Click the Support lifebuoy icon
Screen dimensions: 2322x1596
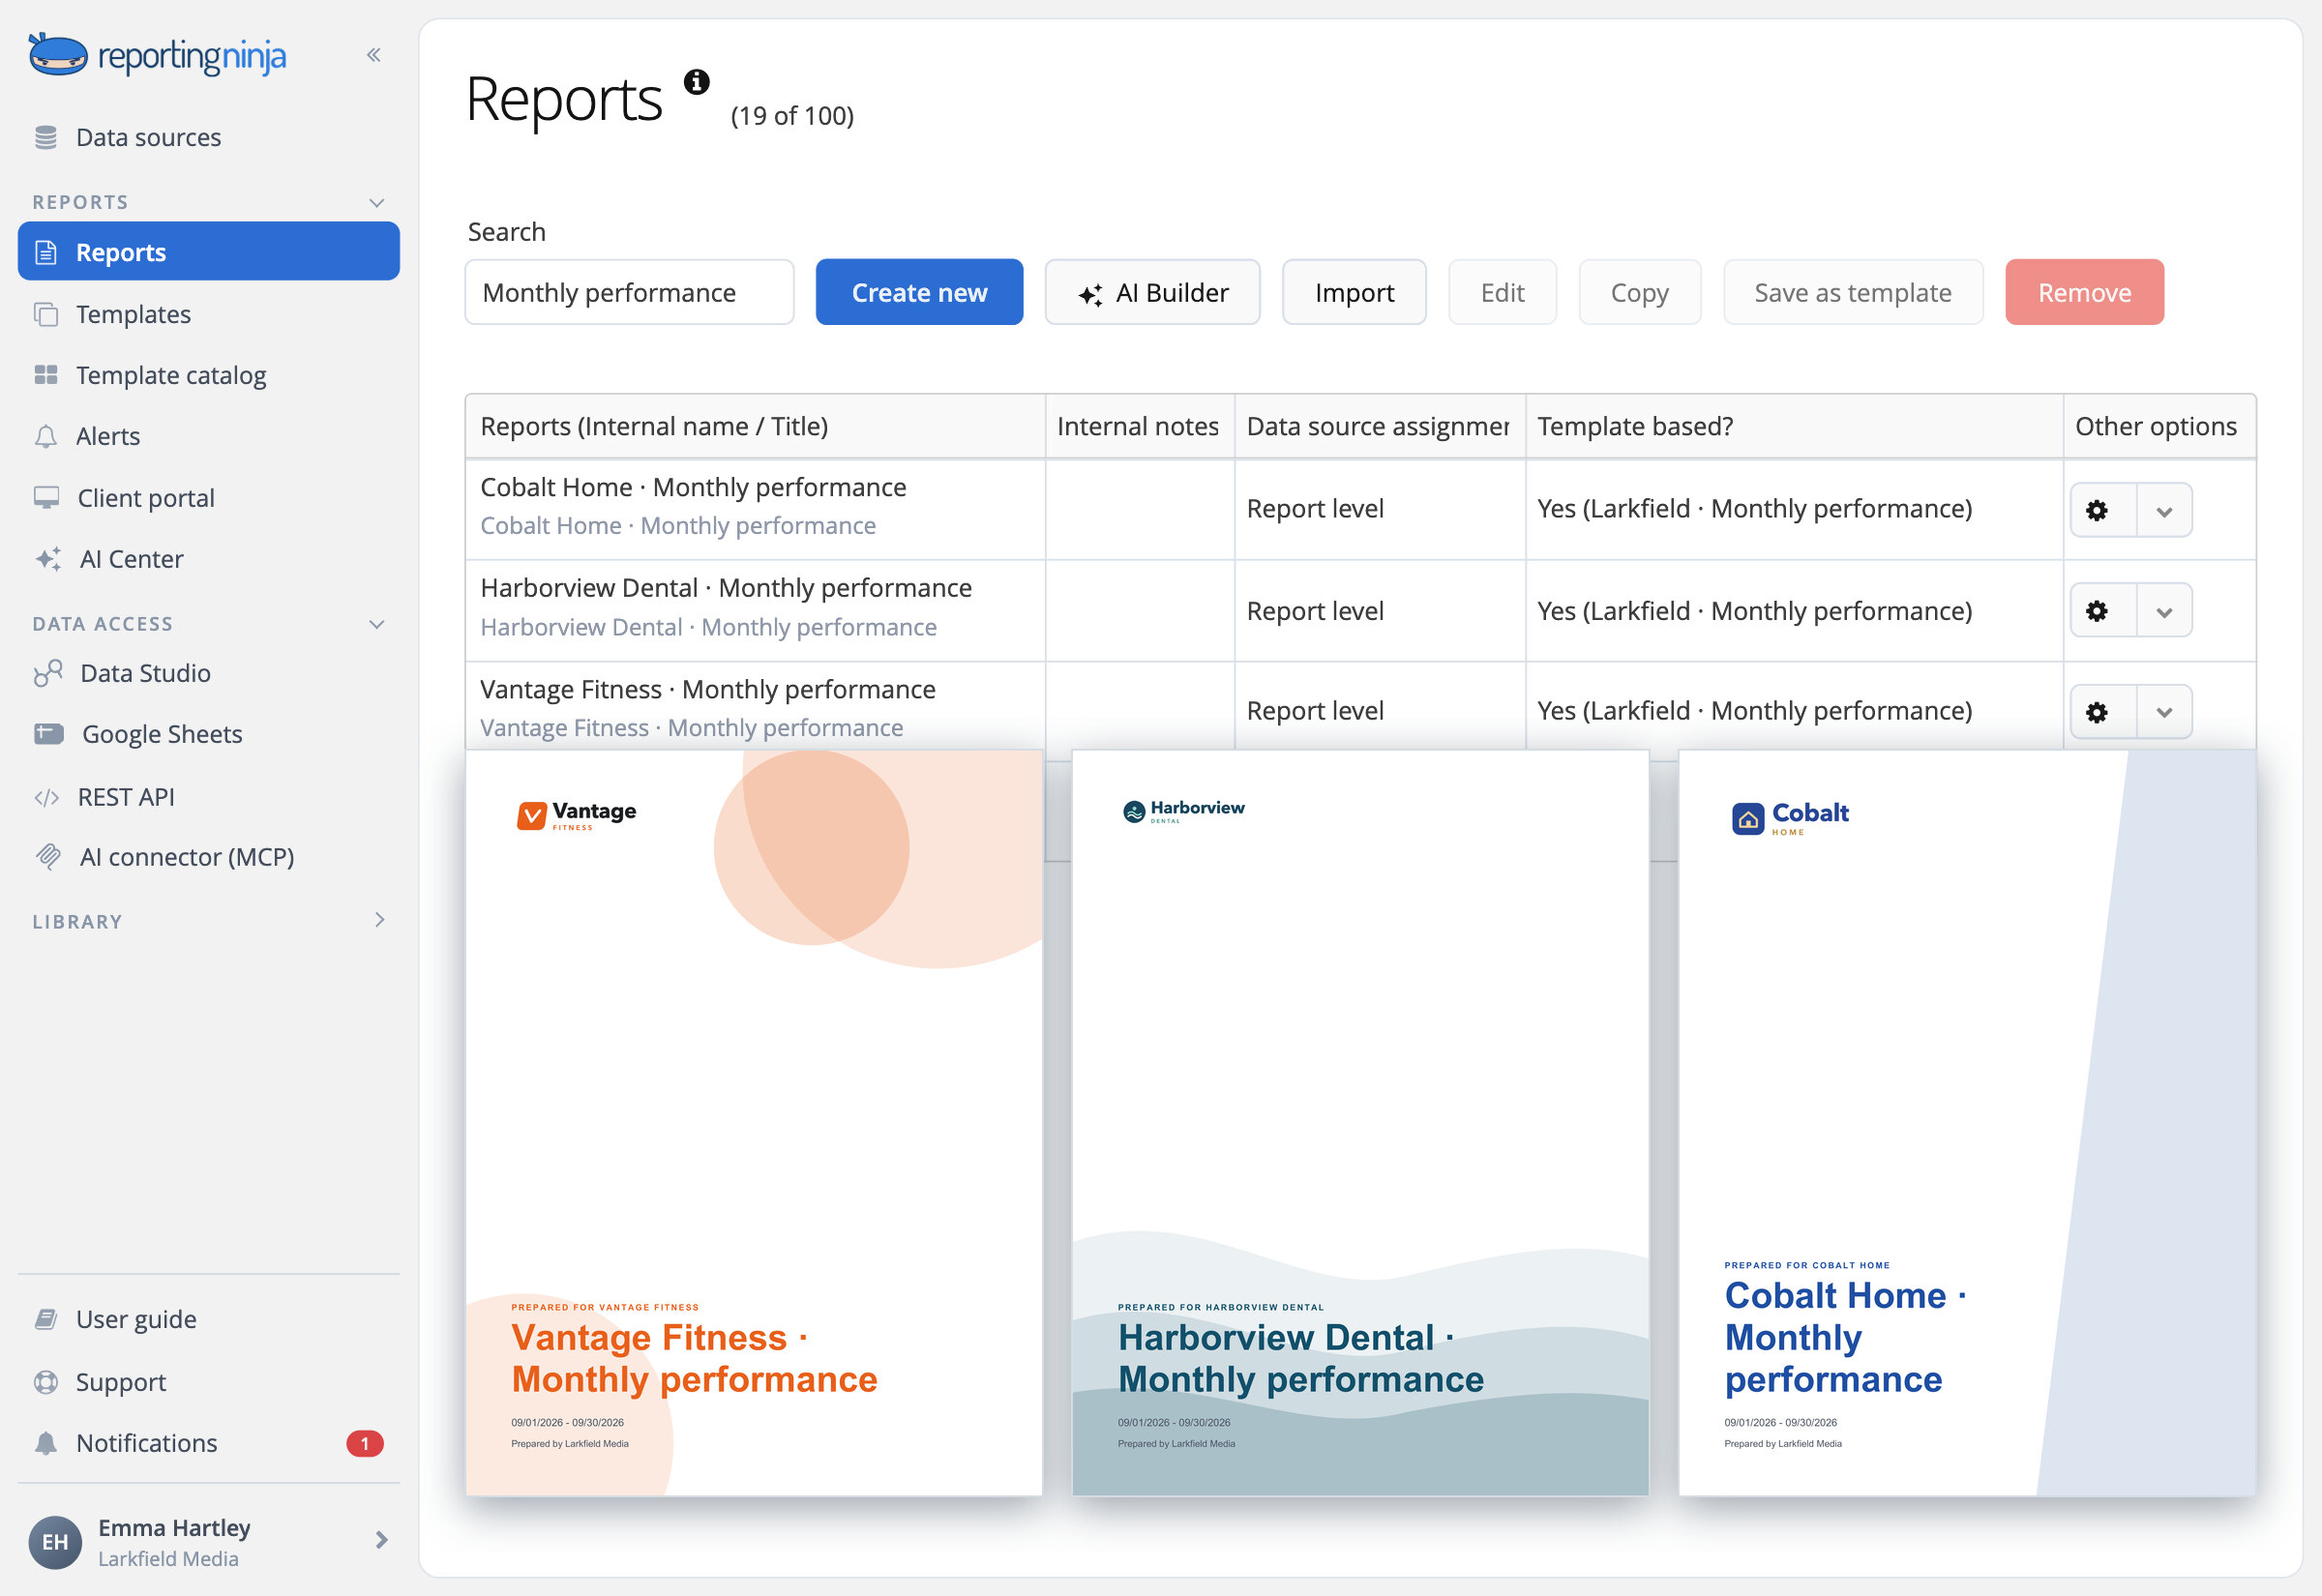point(46,1382)
